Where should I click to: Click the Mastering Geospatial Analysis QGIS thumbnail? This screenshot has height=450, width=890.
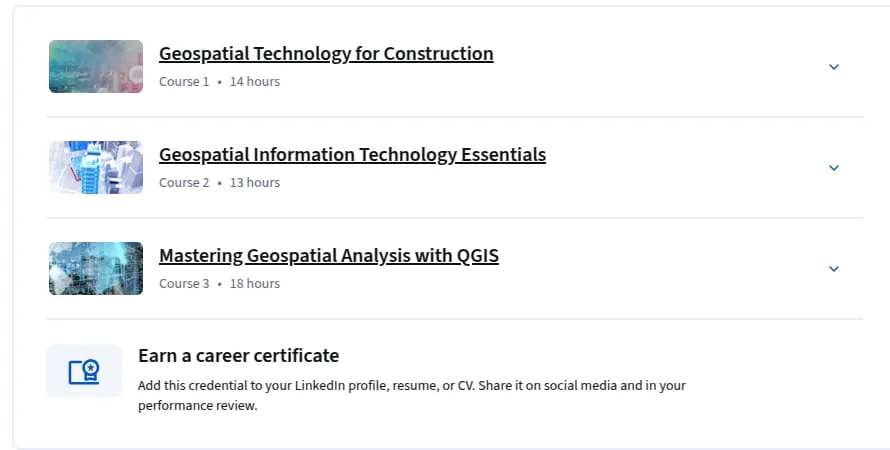[96, 268]
